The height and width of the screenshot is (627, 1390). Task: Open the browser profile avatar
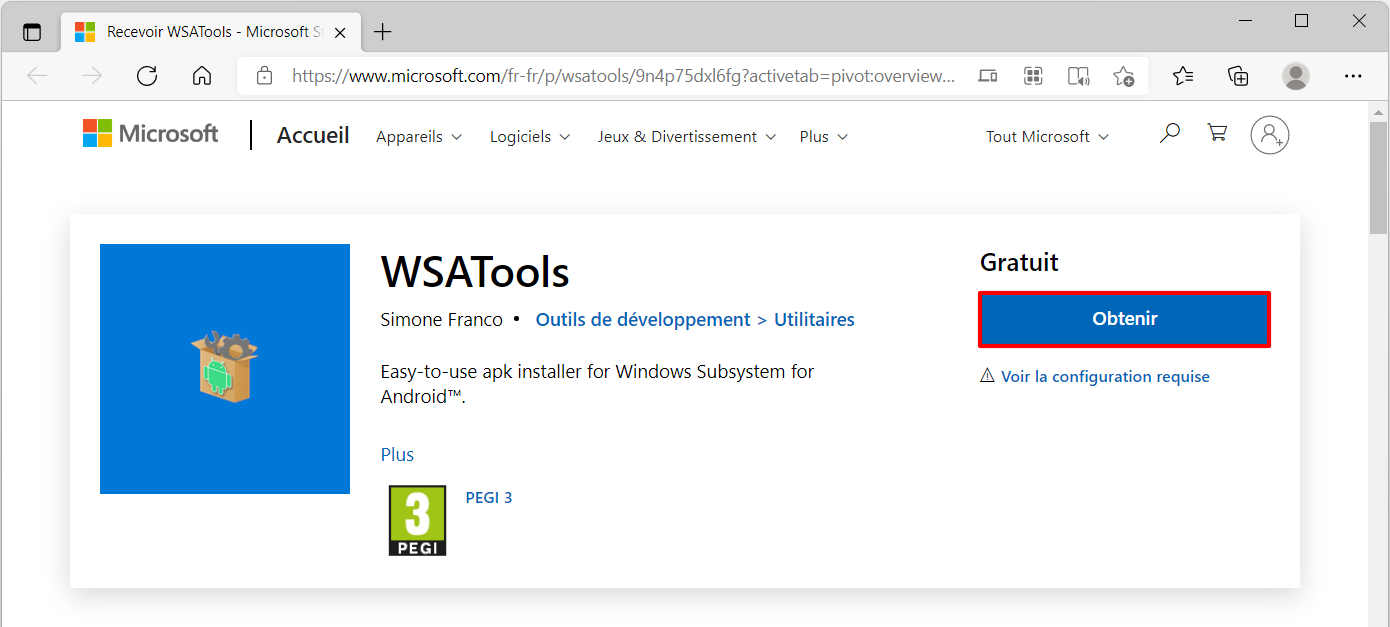1296,76
